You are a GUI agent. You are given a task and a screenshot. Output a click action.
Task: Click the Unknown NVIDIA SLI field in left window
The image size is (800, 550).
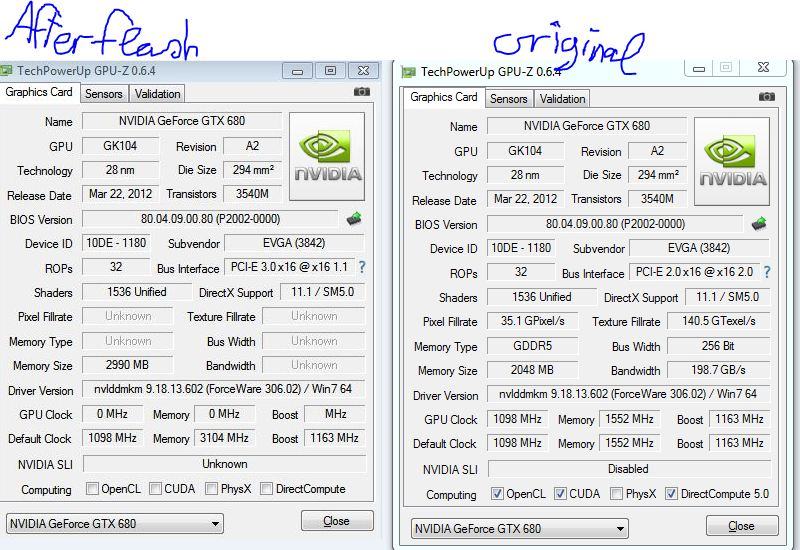pyautogui.click(x=224, y=464)
